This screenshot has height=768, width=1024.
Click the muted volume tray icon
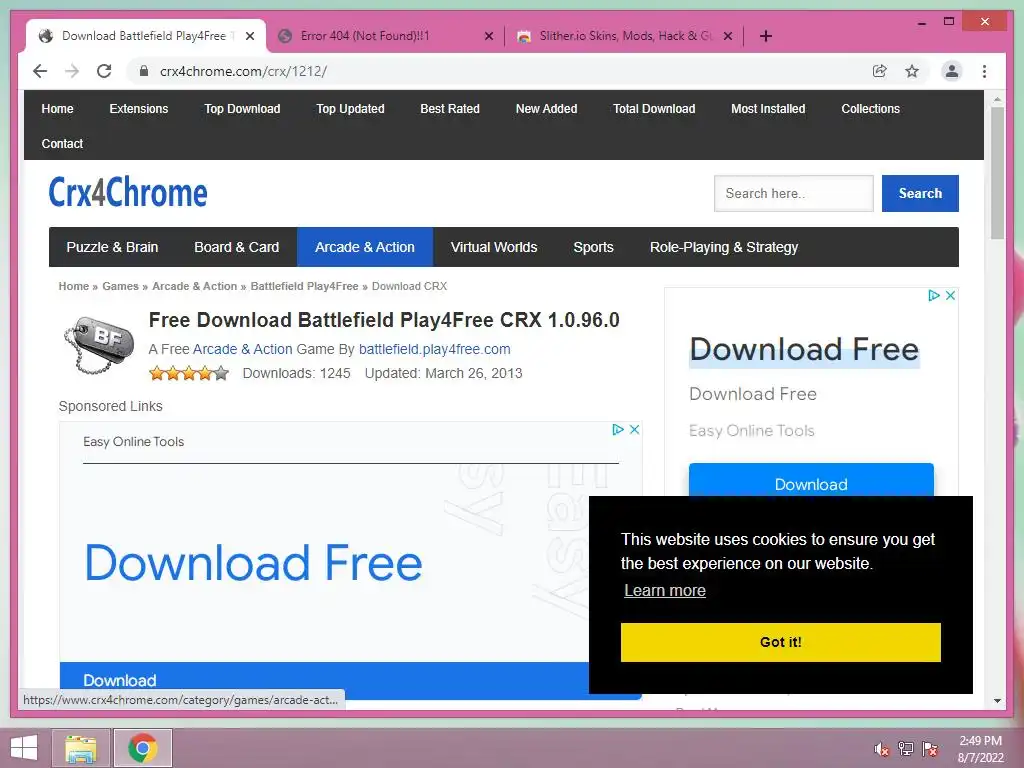click(x=882, y=749)
